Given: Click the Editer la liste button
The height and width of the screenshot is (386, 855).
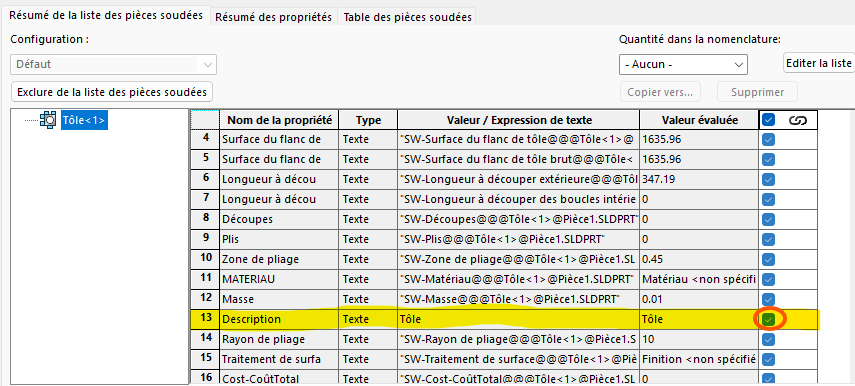Looking at the screenshot, I should tap(819, 63).
